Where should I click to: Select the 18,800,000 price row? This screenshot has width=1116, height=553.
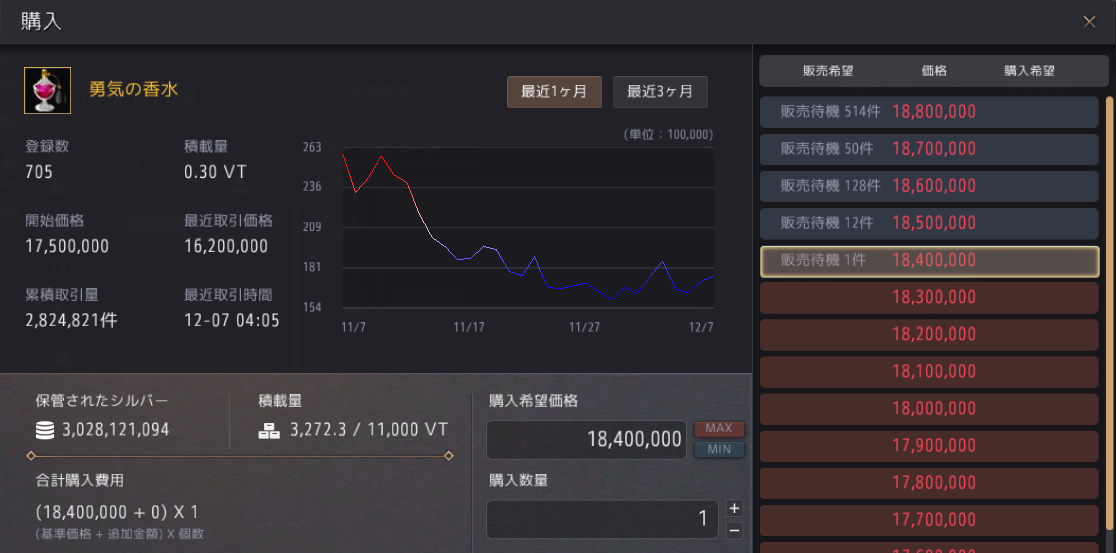click(x=930, y=112)
